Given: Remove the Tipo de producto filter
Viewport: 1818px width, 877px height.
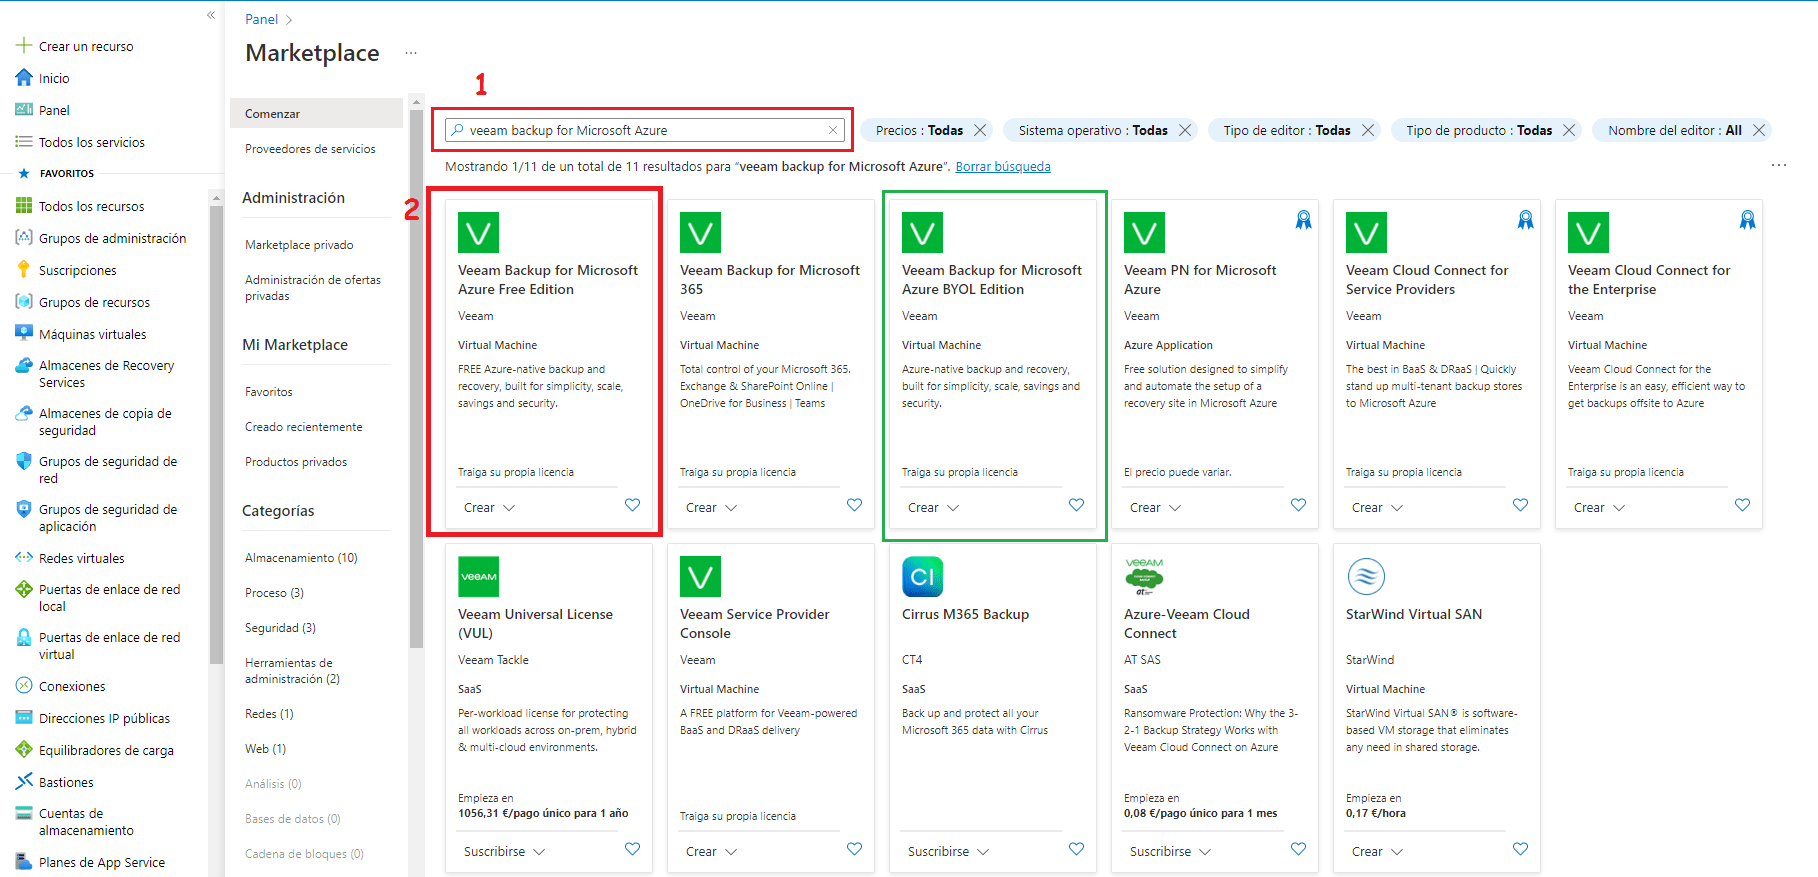Looking at the screenshot, I should click(x=1569, y=130).
